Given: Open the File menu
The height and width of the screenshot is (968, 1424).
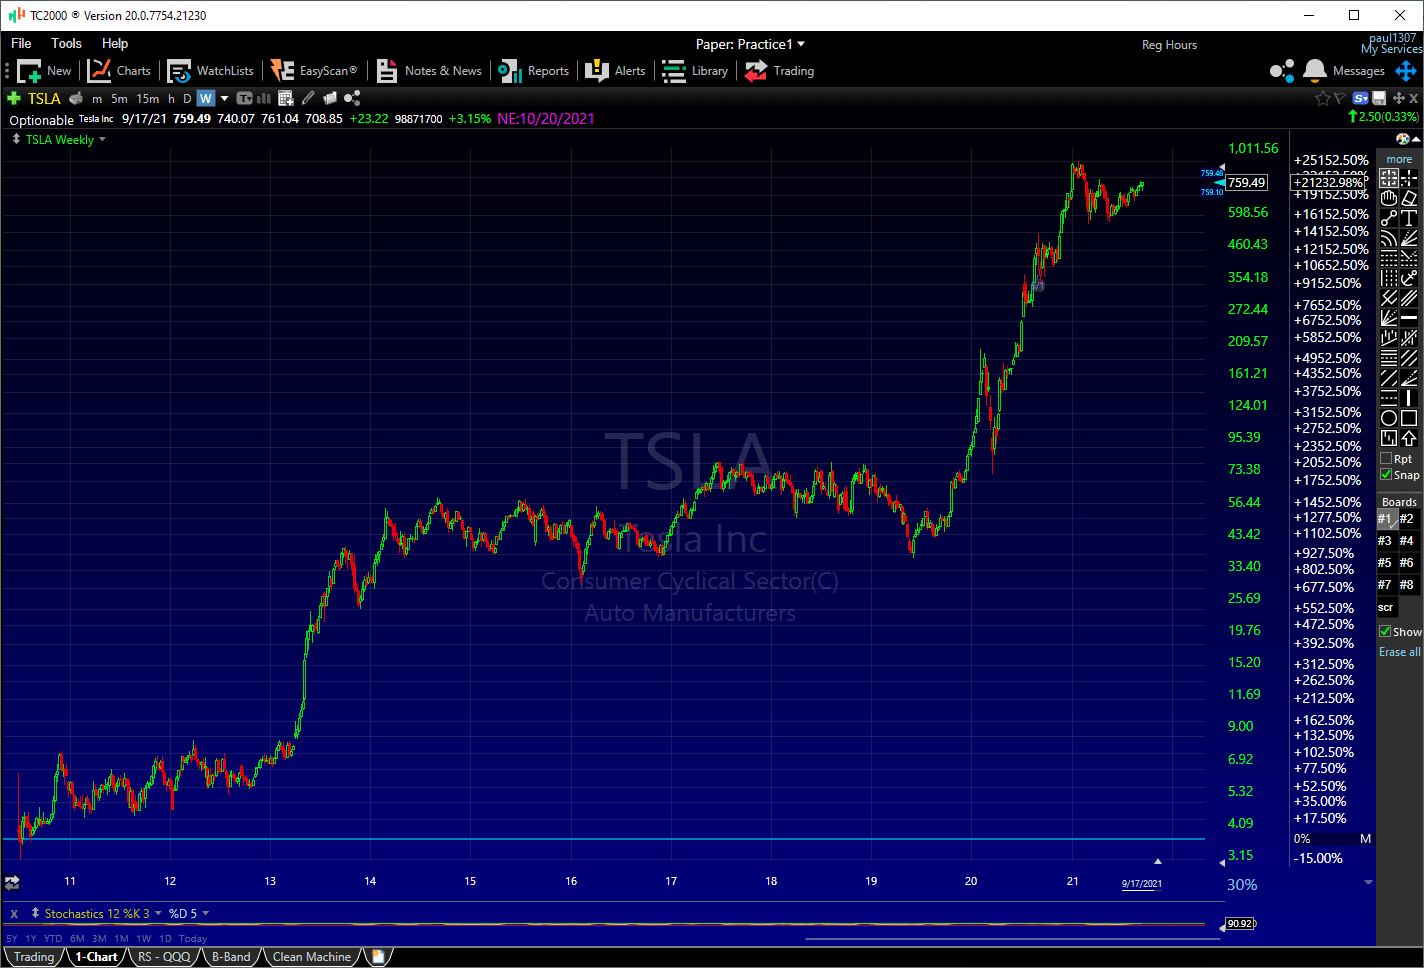Looking at the screenshot, I should point(21,43).
